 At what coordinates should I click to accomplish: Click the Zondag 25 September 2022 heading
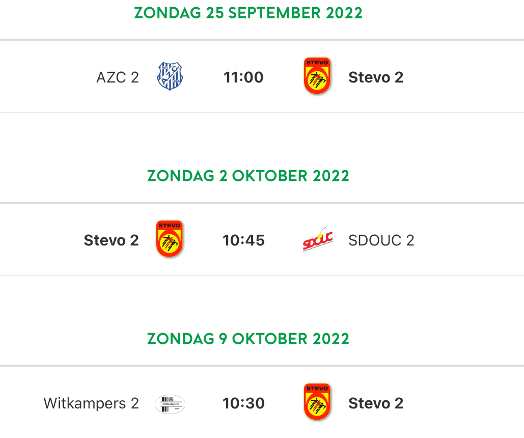point(248,13)
